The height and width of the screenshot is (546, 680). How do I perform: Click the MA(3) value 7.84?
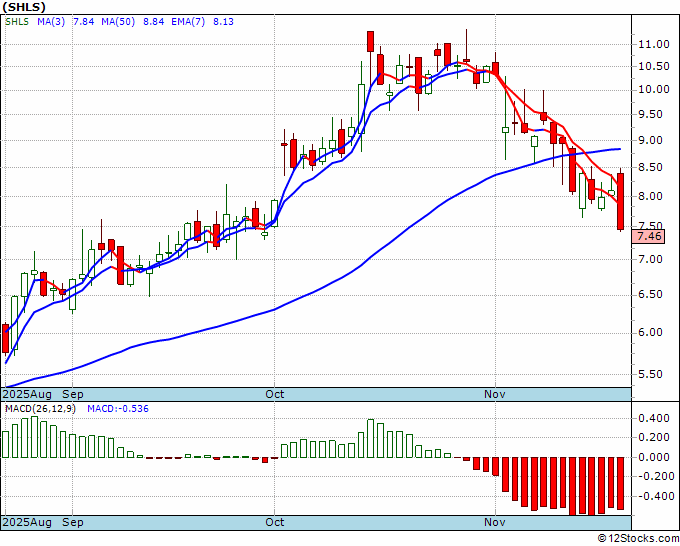pos(83,22)
